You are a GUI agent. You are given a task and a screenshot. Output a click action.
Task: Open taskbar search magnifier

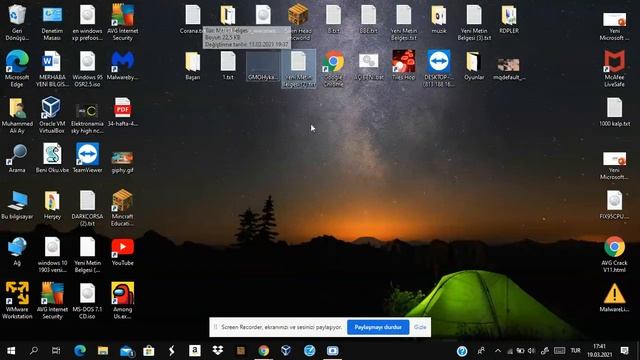34,351
